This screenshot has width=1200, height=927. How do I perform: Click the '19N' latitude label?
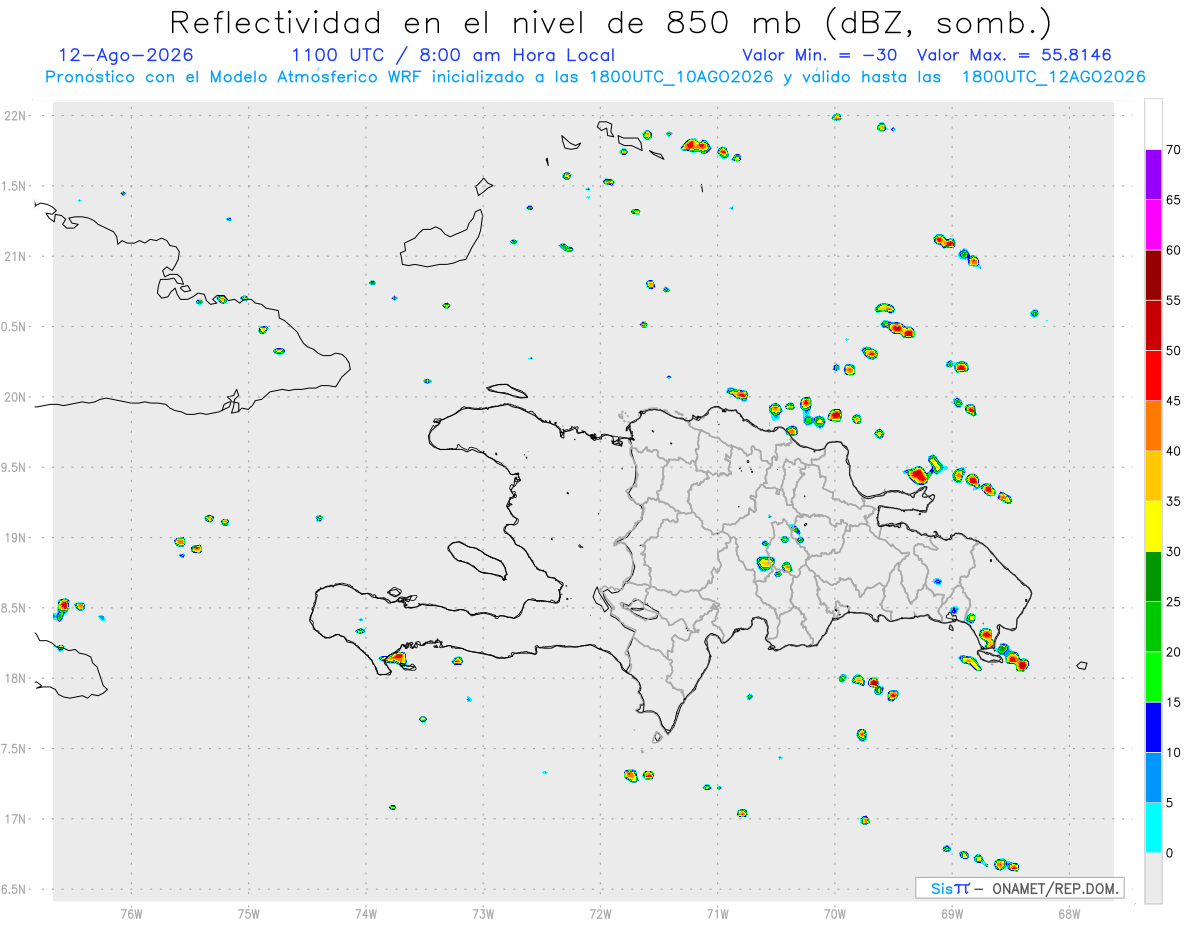click(17, 538)
